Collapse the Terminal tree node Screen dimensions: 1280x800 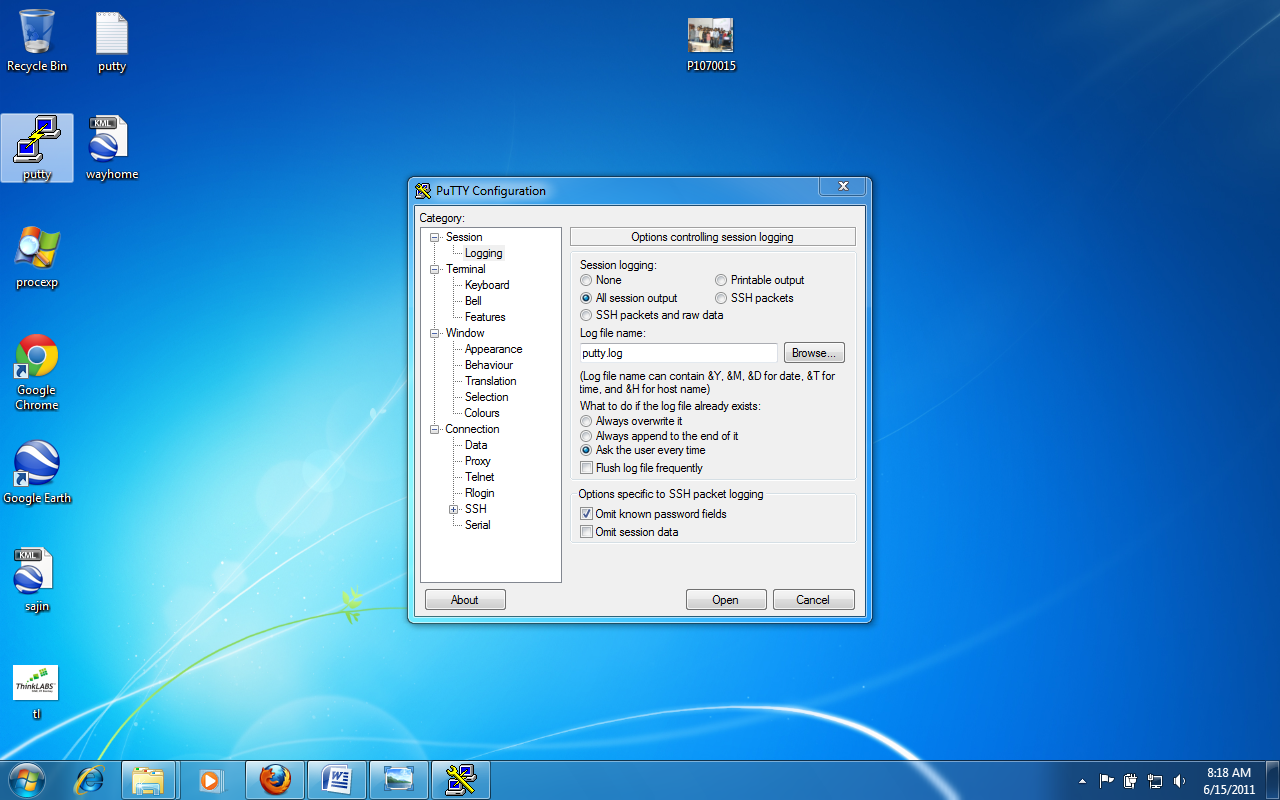(x=435, y=269)
